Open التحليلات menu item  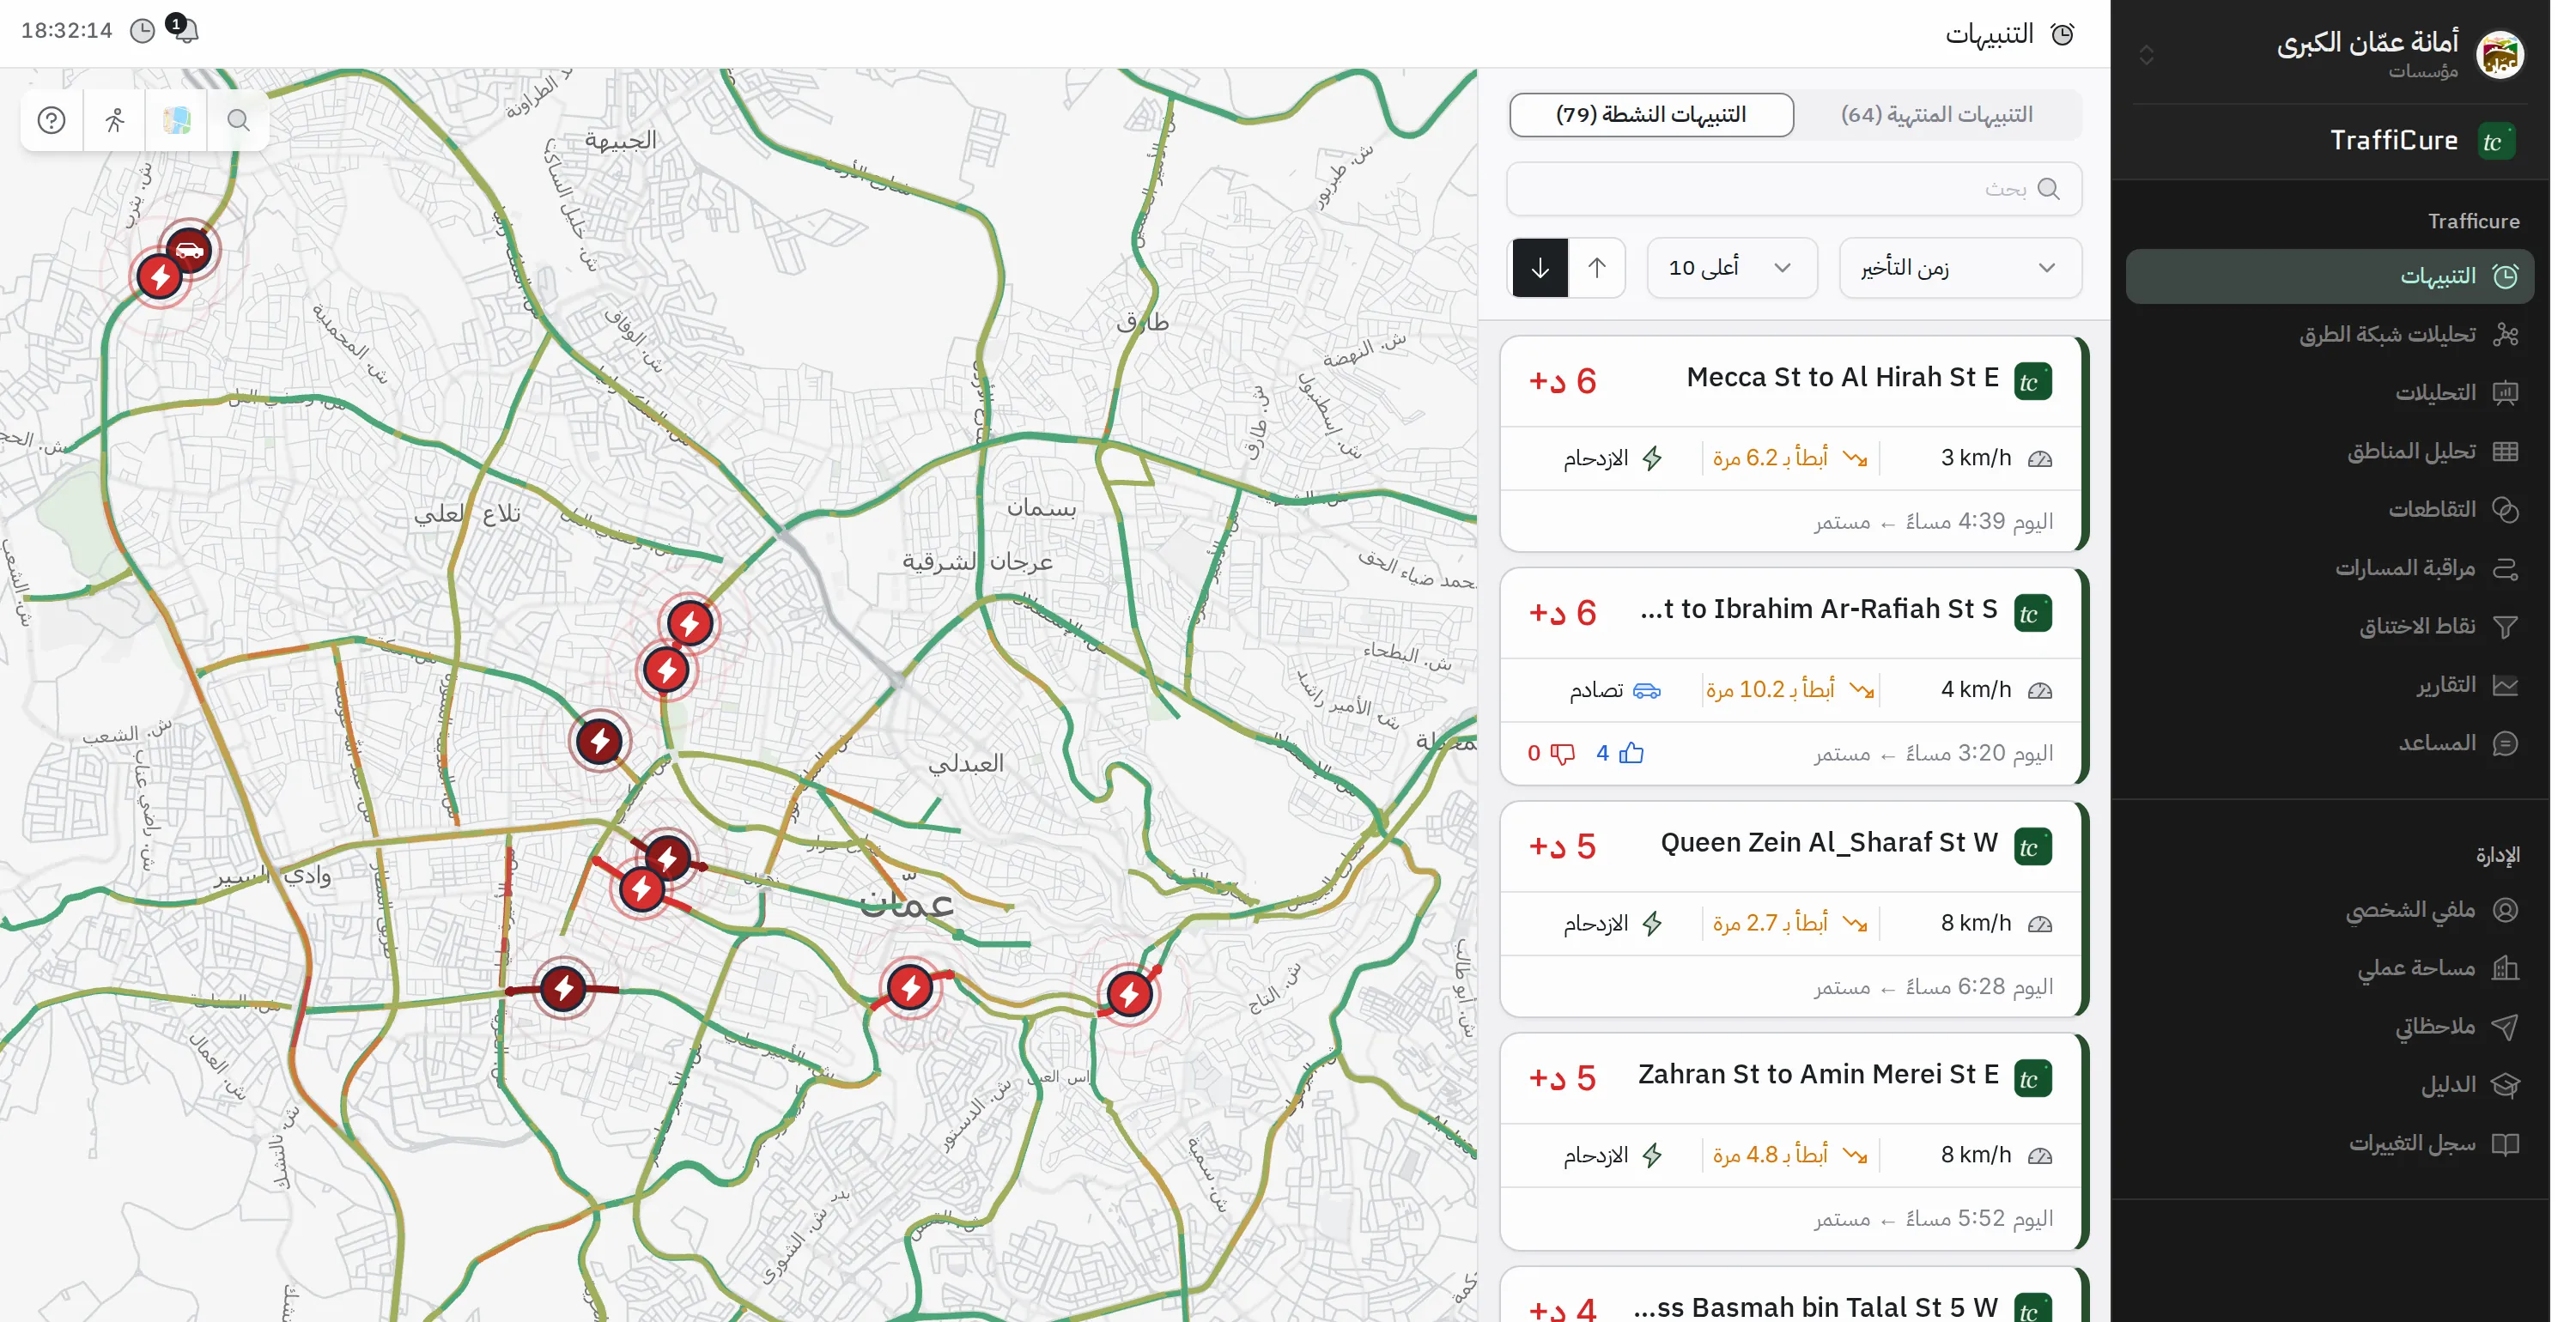[2329, 392]
